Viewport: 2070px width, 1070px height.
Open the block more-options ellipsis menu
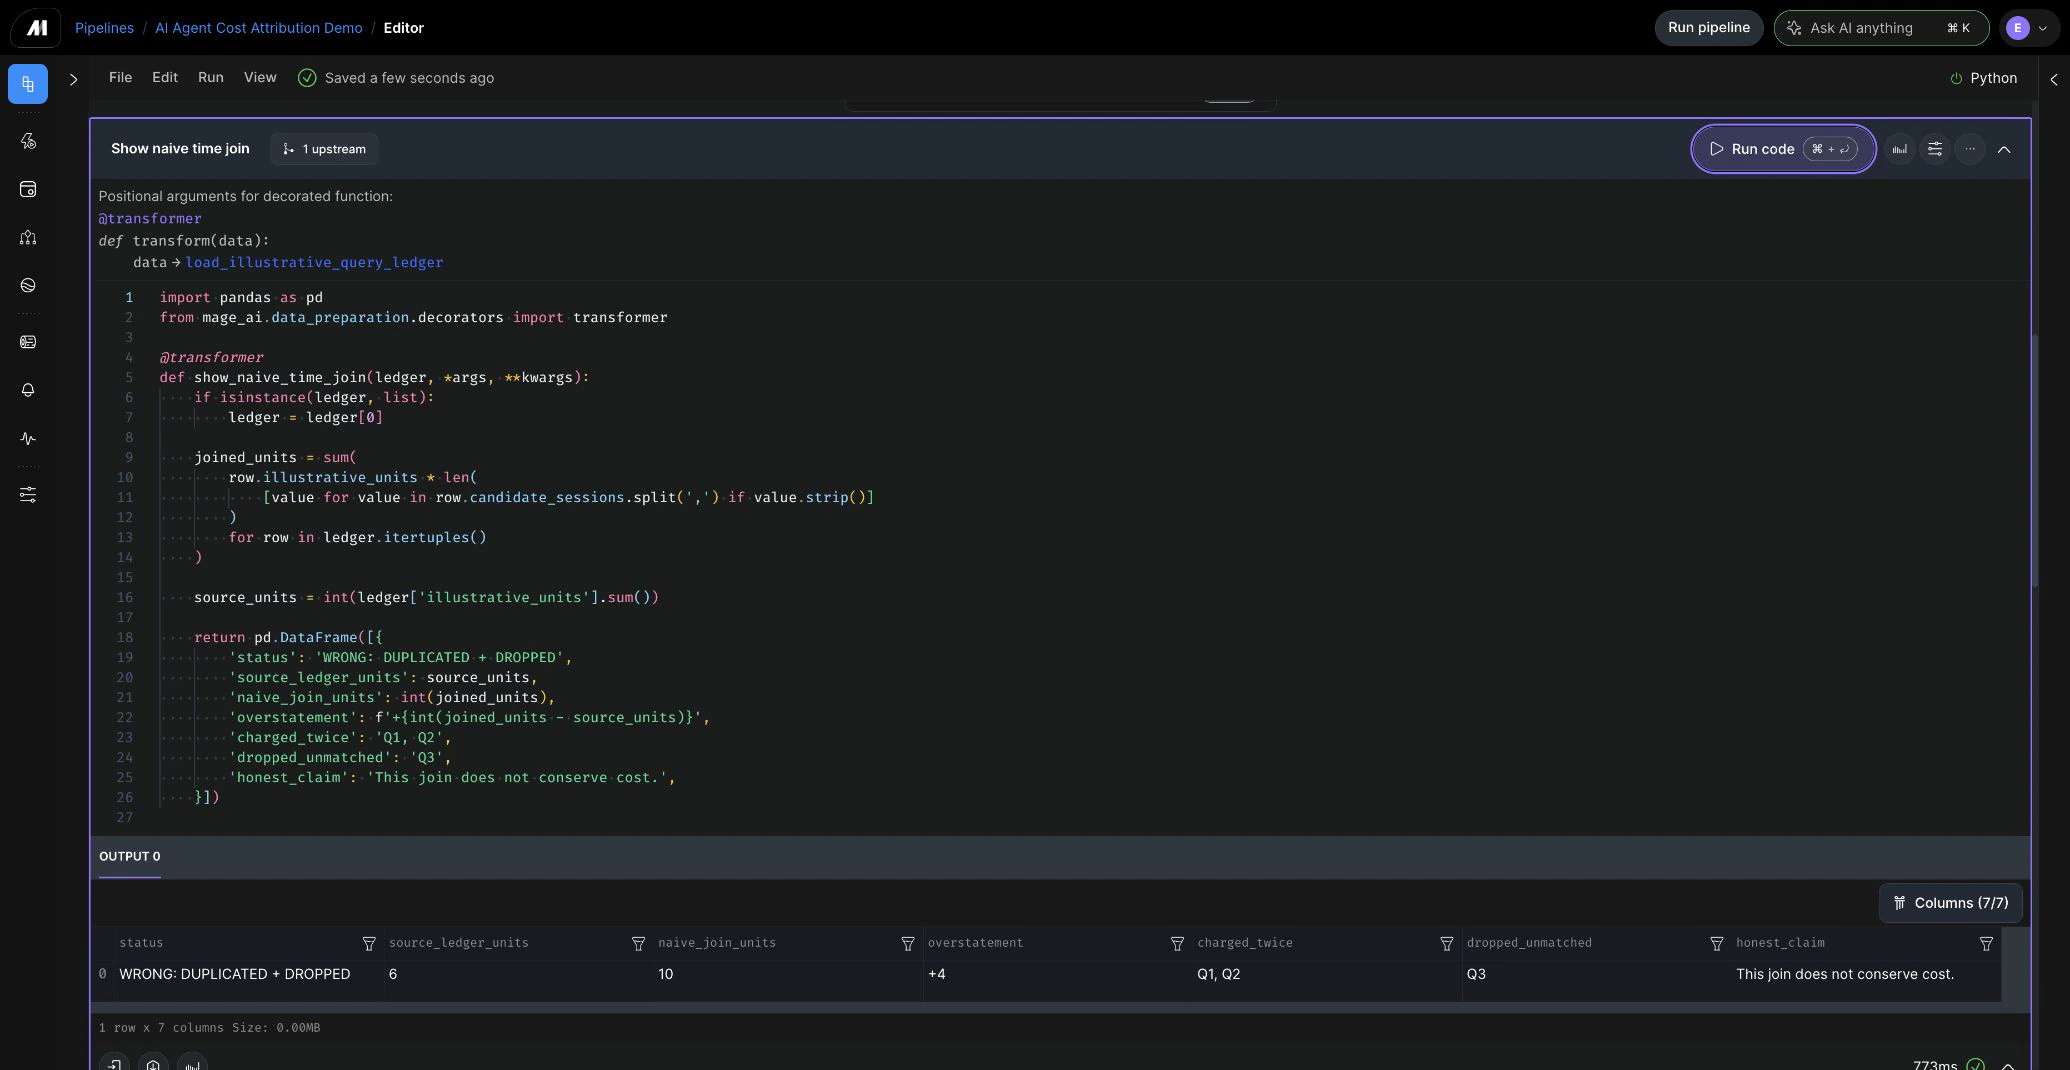pos(1970,149)
